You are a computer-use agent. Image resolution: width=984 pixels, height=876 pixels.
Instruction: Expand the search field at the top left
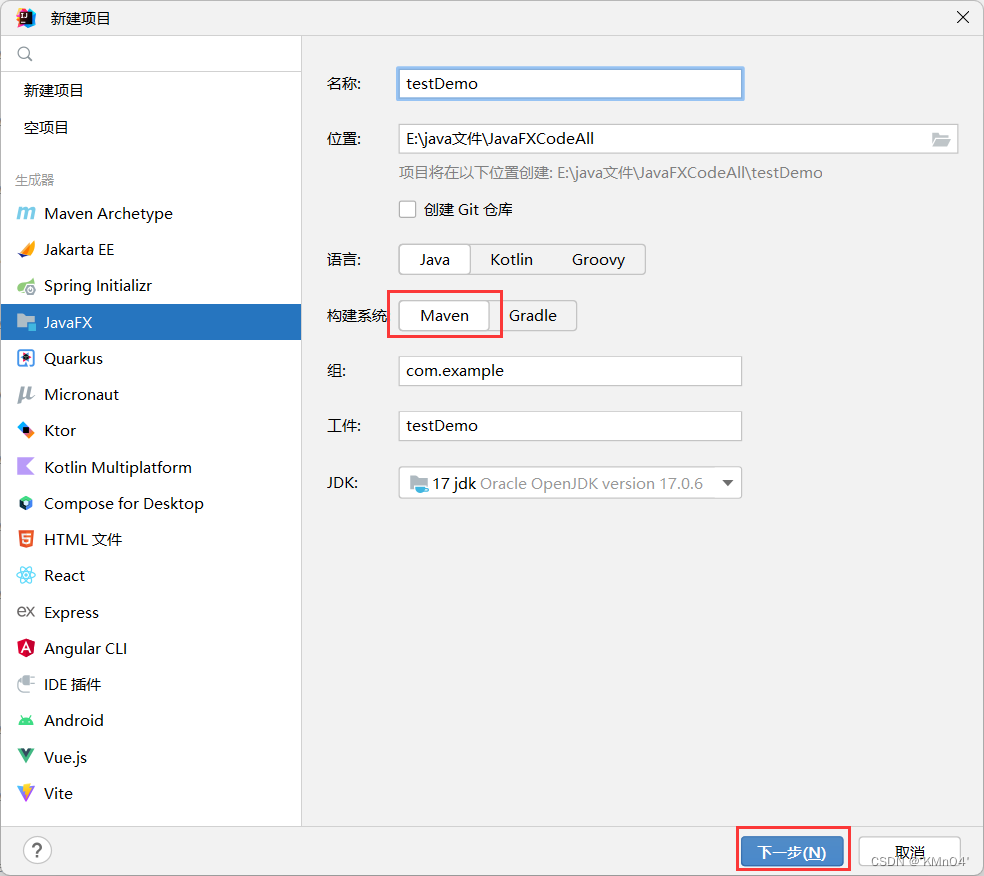pyautogui.click(x=25, y=53)
